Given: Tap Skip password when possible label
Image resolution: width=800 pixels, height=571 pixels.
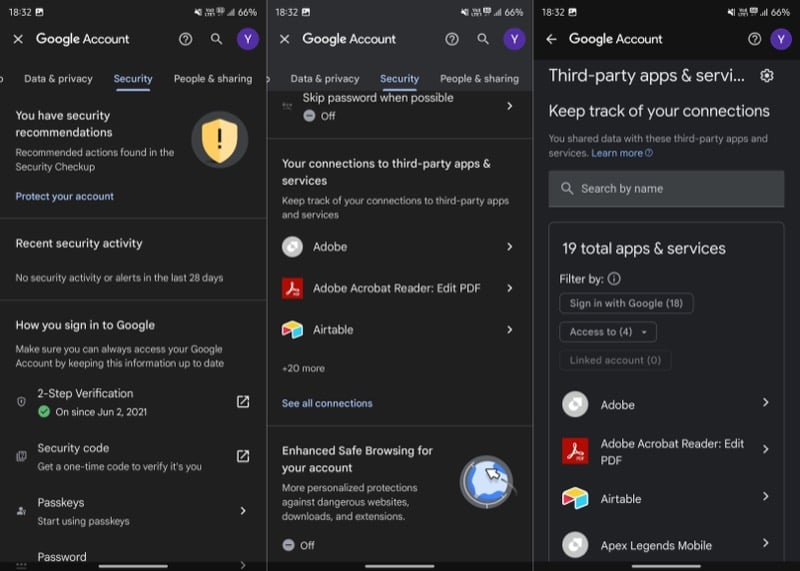Looking at the screenshot, I should pos(378,98).
